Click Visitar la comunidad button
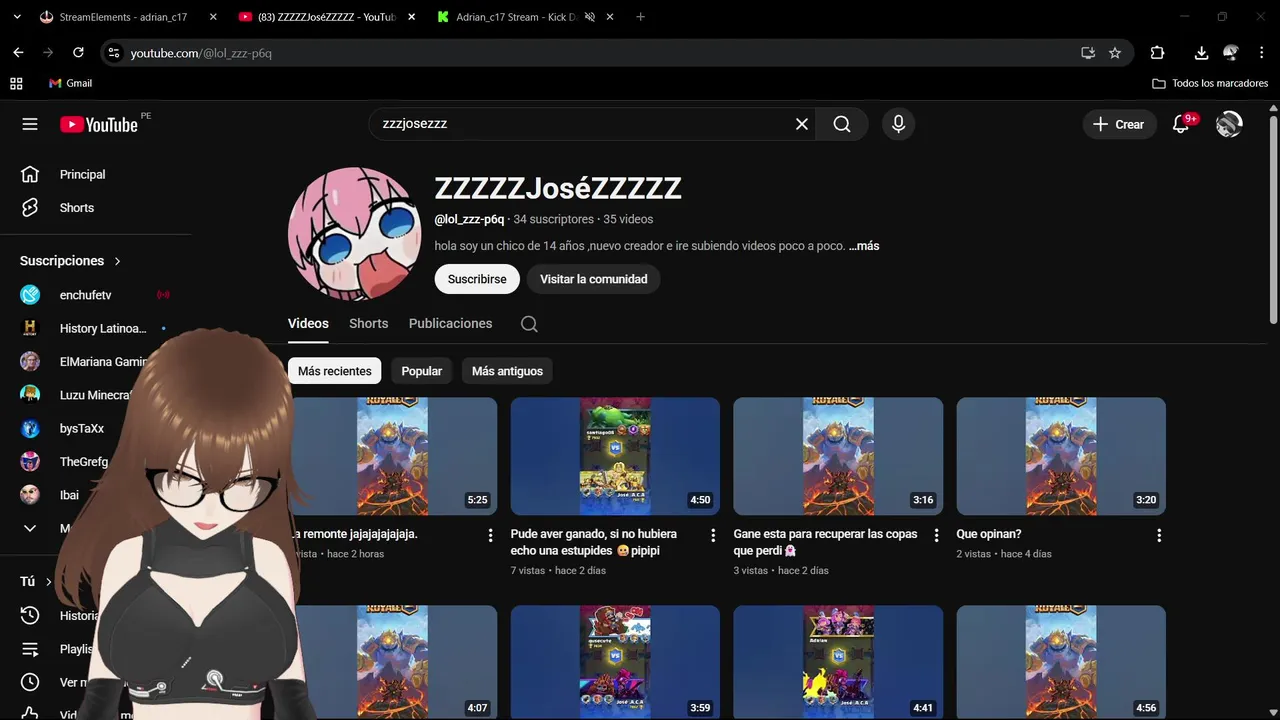This screenshot has height=720, width=1280. pos(594,279)
